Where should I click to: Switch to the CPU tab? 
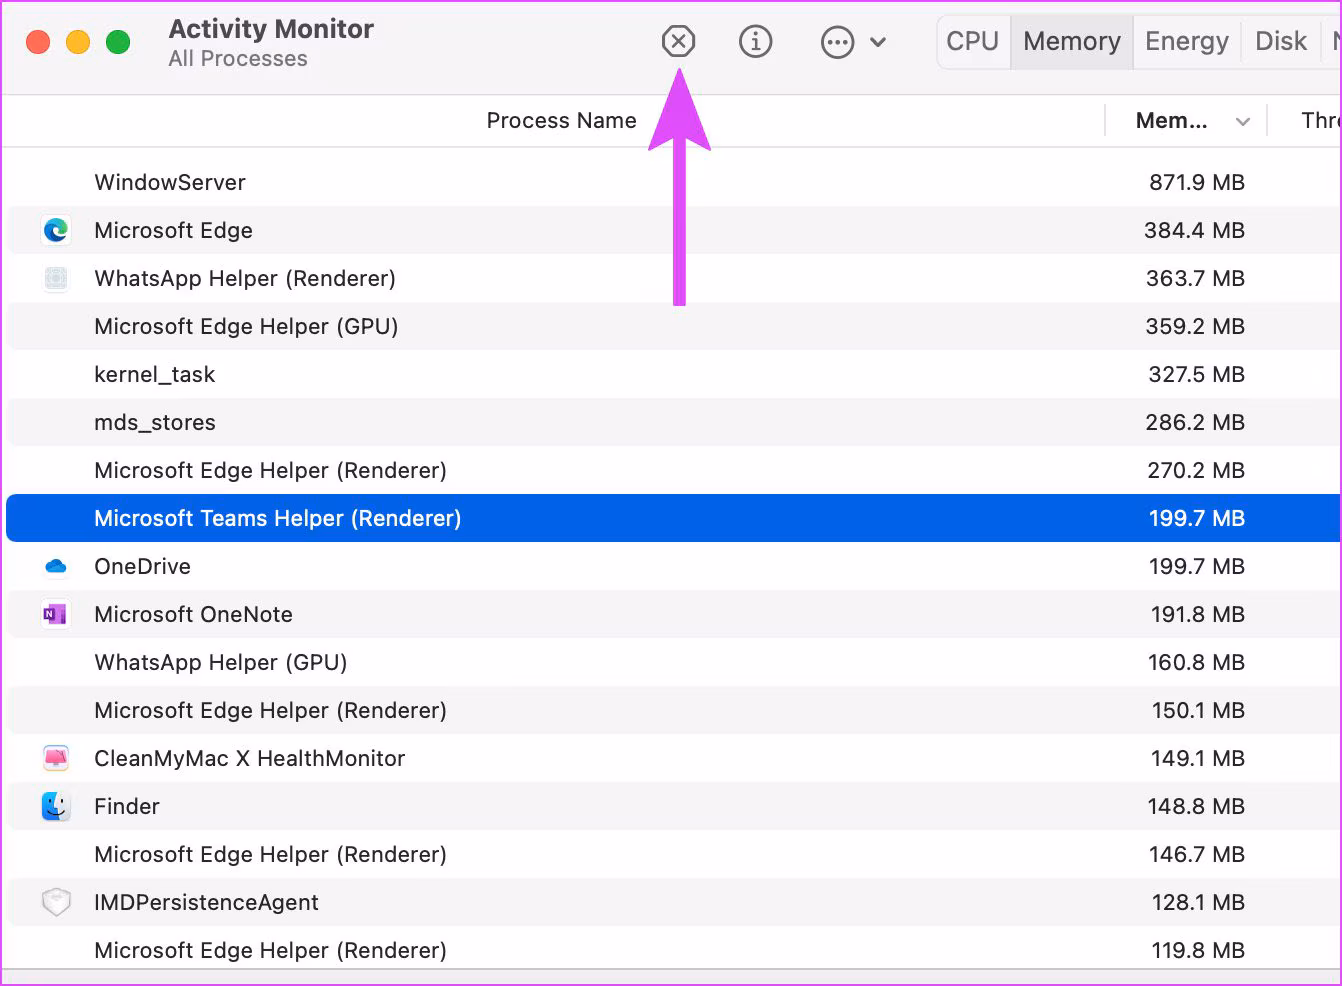973,42
